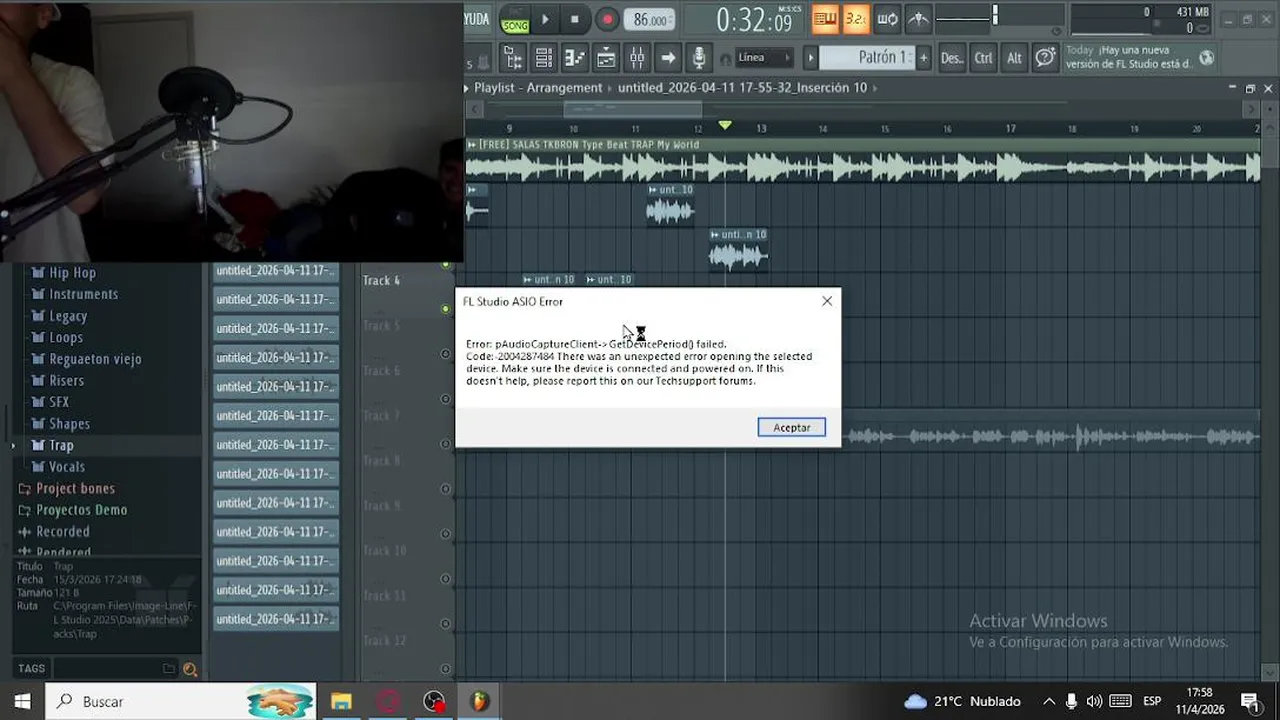The width and height of the screenshot is (1280, 720).
Task: Open the Línea snap dropdown
Action: [764, 57]
